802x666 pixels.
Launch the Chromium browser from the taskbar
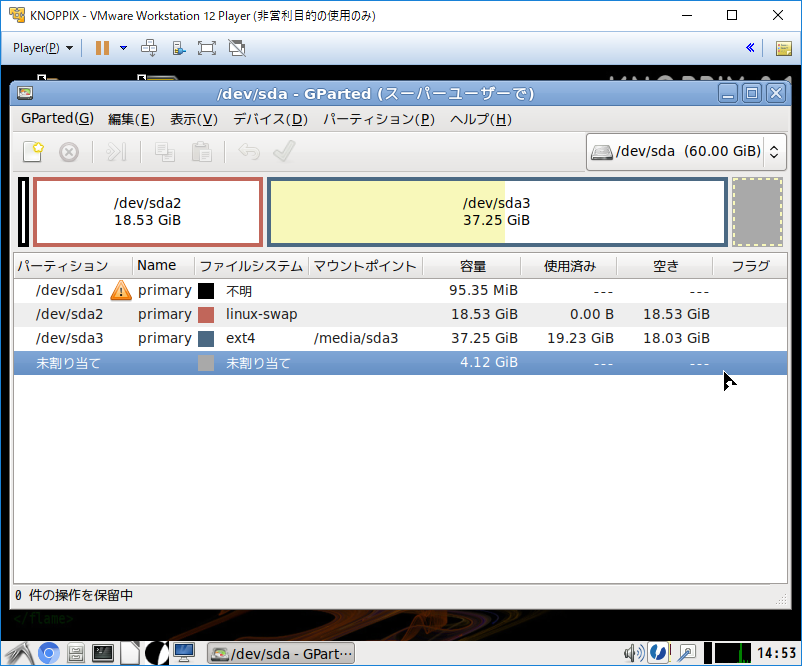pos(49,653)
